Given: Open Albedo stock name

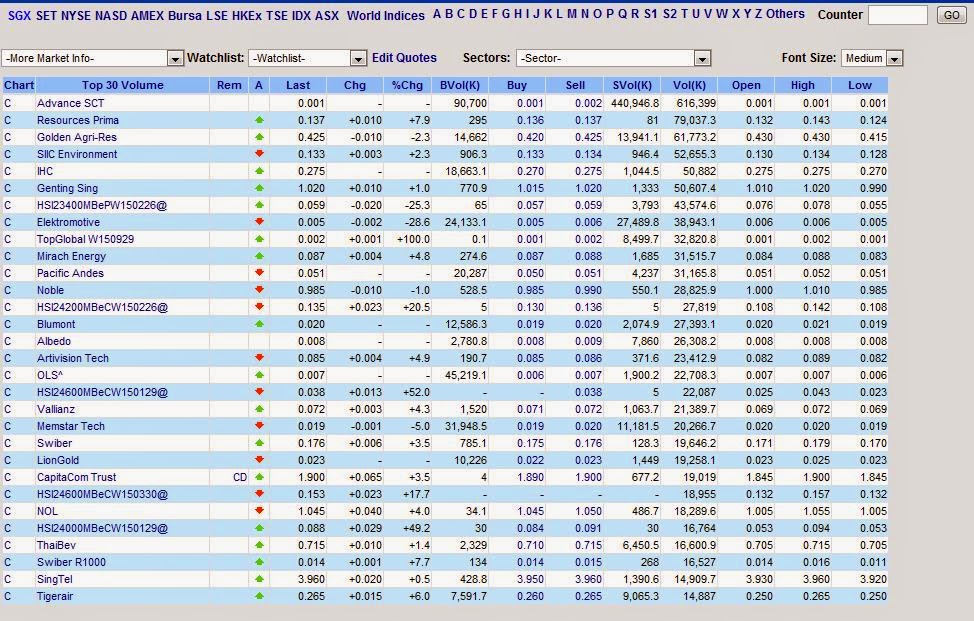Looking at the screenshot, I should tap(53, 341).
